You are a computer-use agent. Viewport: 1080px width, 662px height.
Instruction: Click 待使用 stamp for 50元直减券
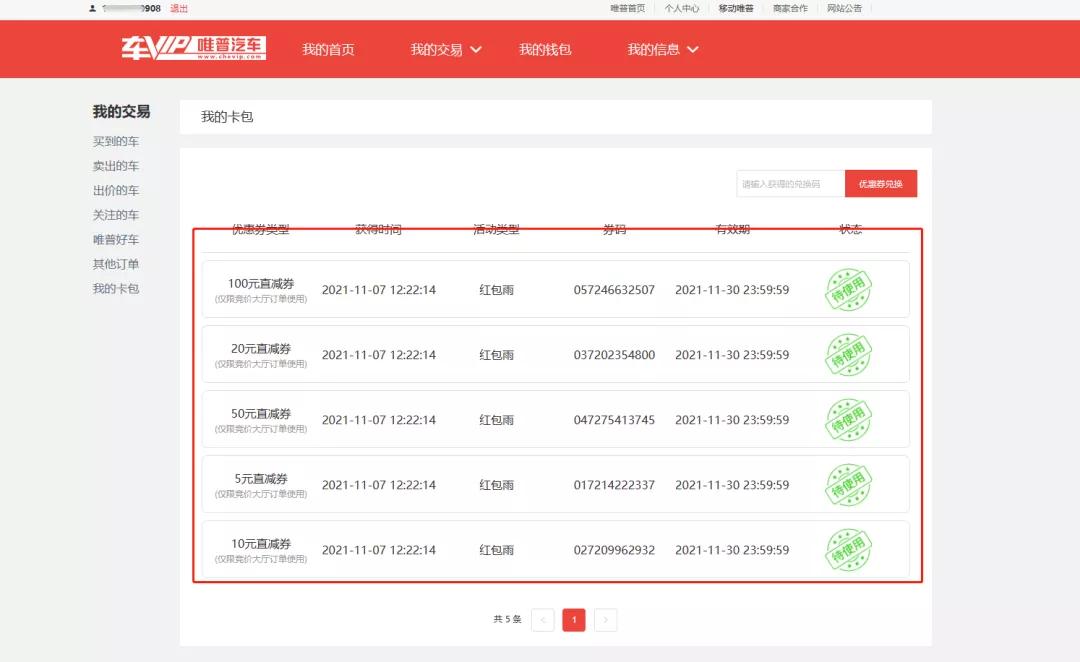[849, 420]
